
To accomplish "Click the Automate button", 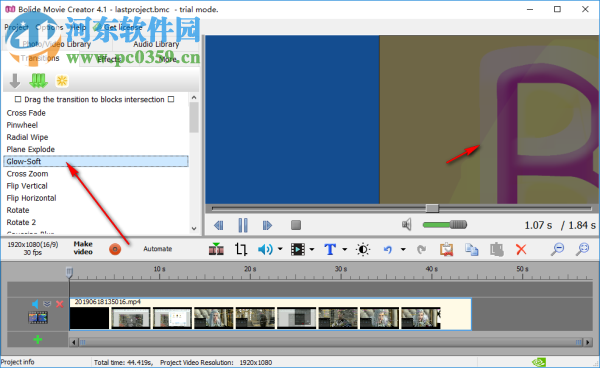I will coord(158,249).
